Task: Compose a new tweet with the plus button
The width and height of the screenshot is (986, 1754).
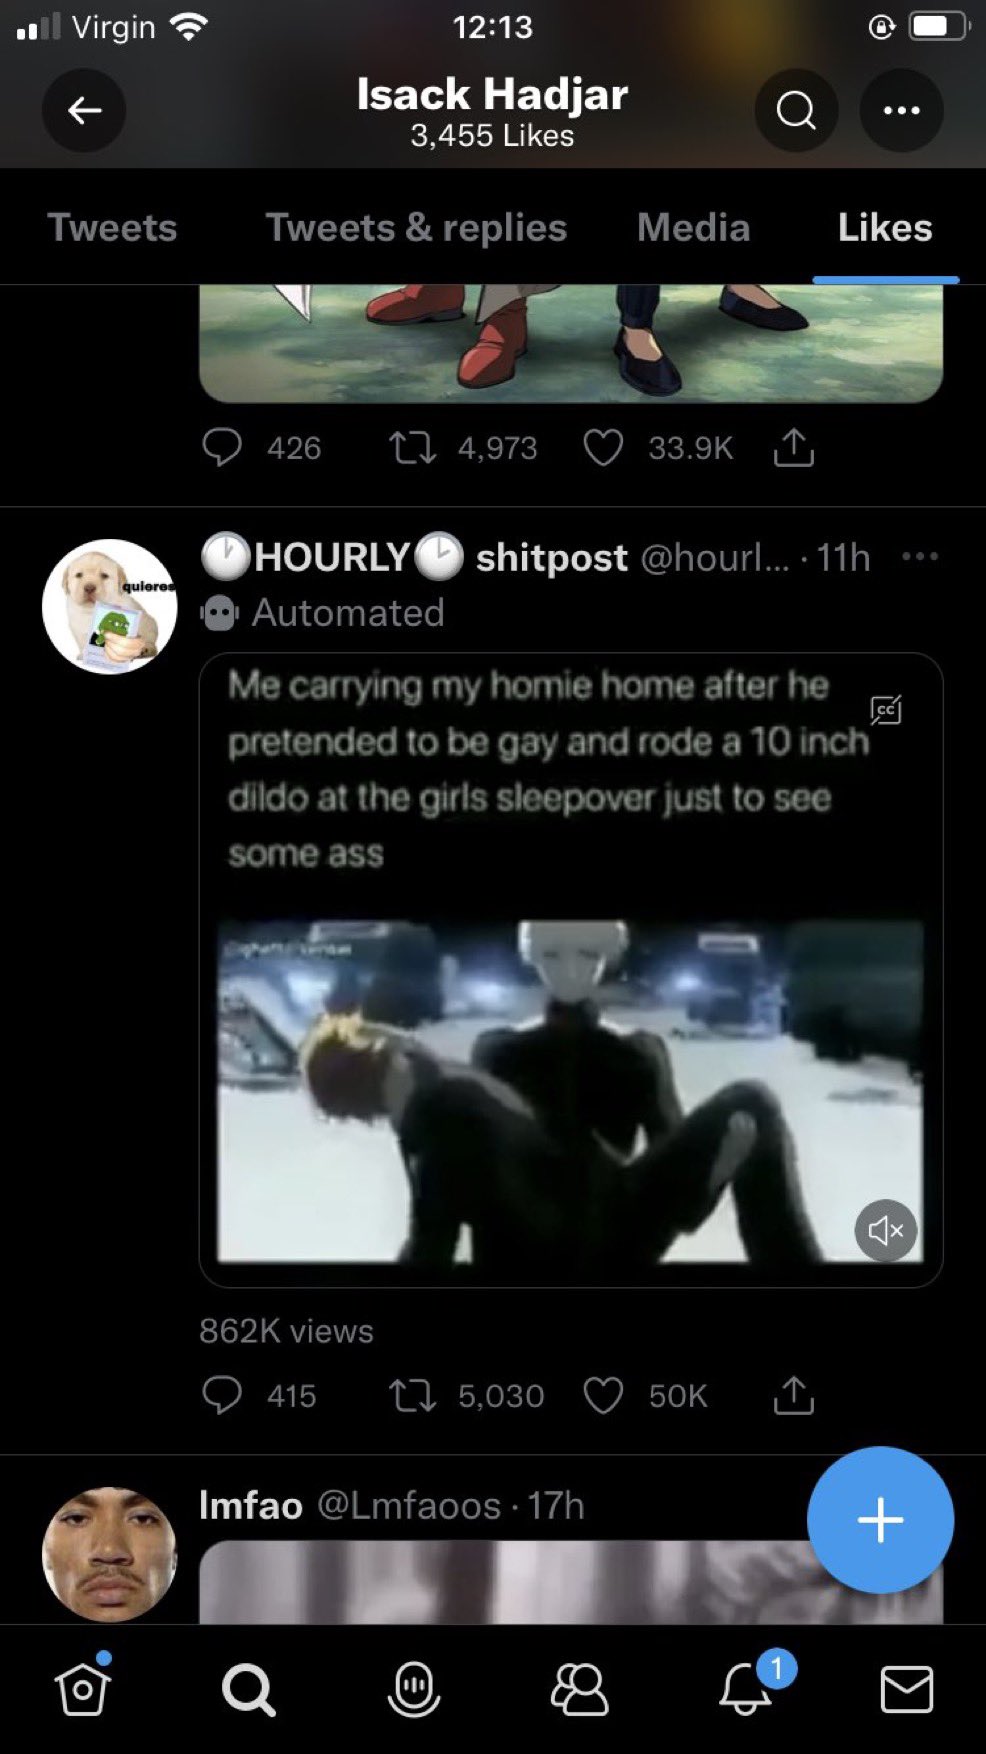Action: pos(880,1520)
